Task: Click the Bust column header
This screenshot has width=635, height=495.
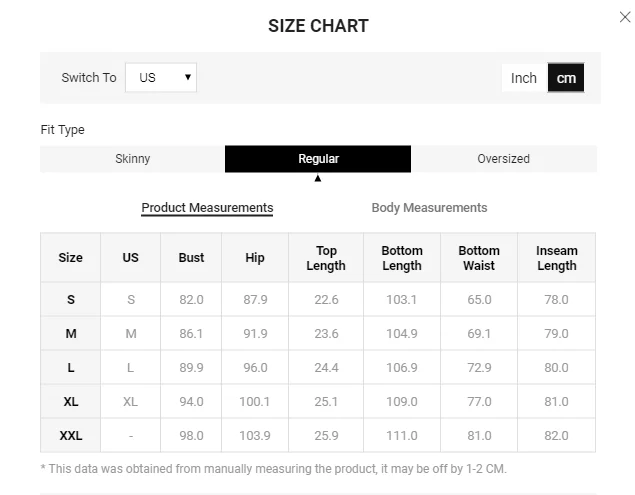Action: point(191,258)
